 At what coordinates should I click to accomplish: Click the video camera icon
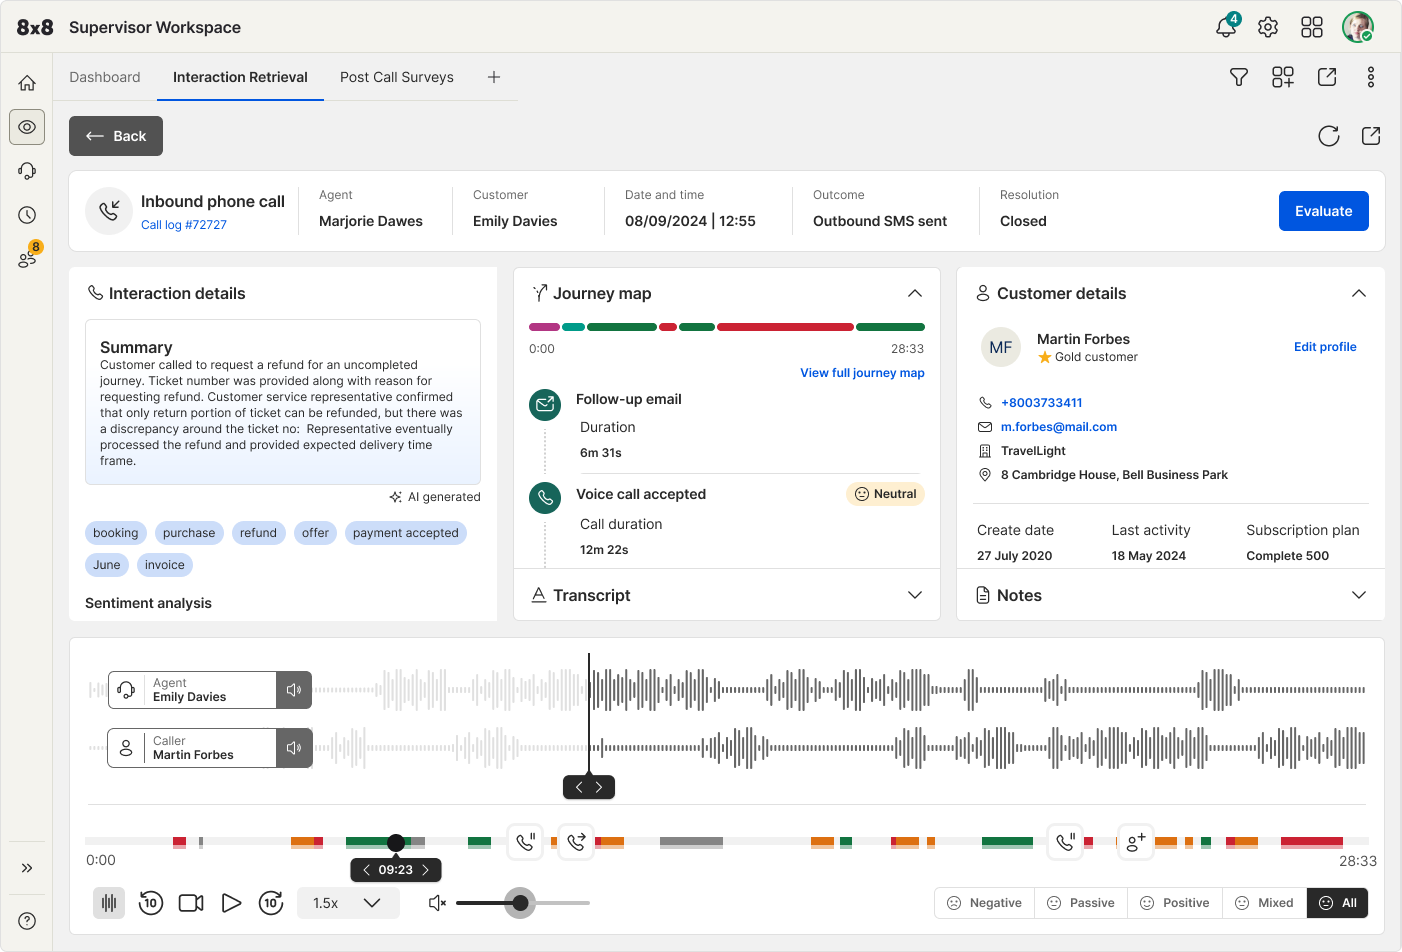click(191, 903)
